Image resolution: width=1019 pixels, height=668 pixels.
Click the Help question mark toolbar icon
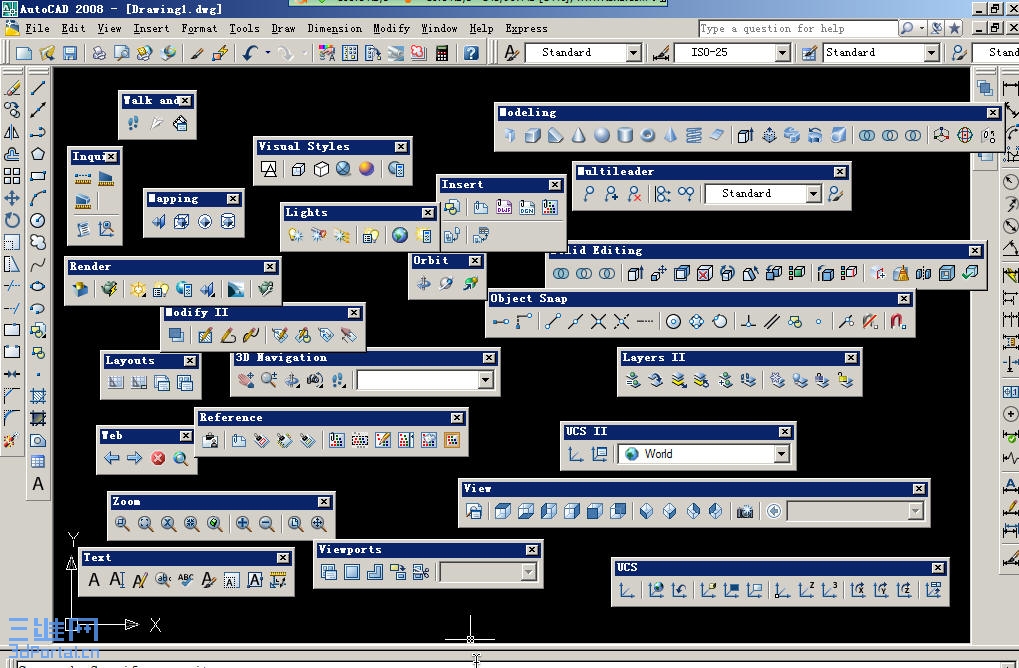[471, 53]
